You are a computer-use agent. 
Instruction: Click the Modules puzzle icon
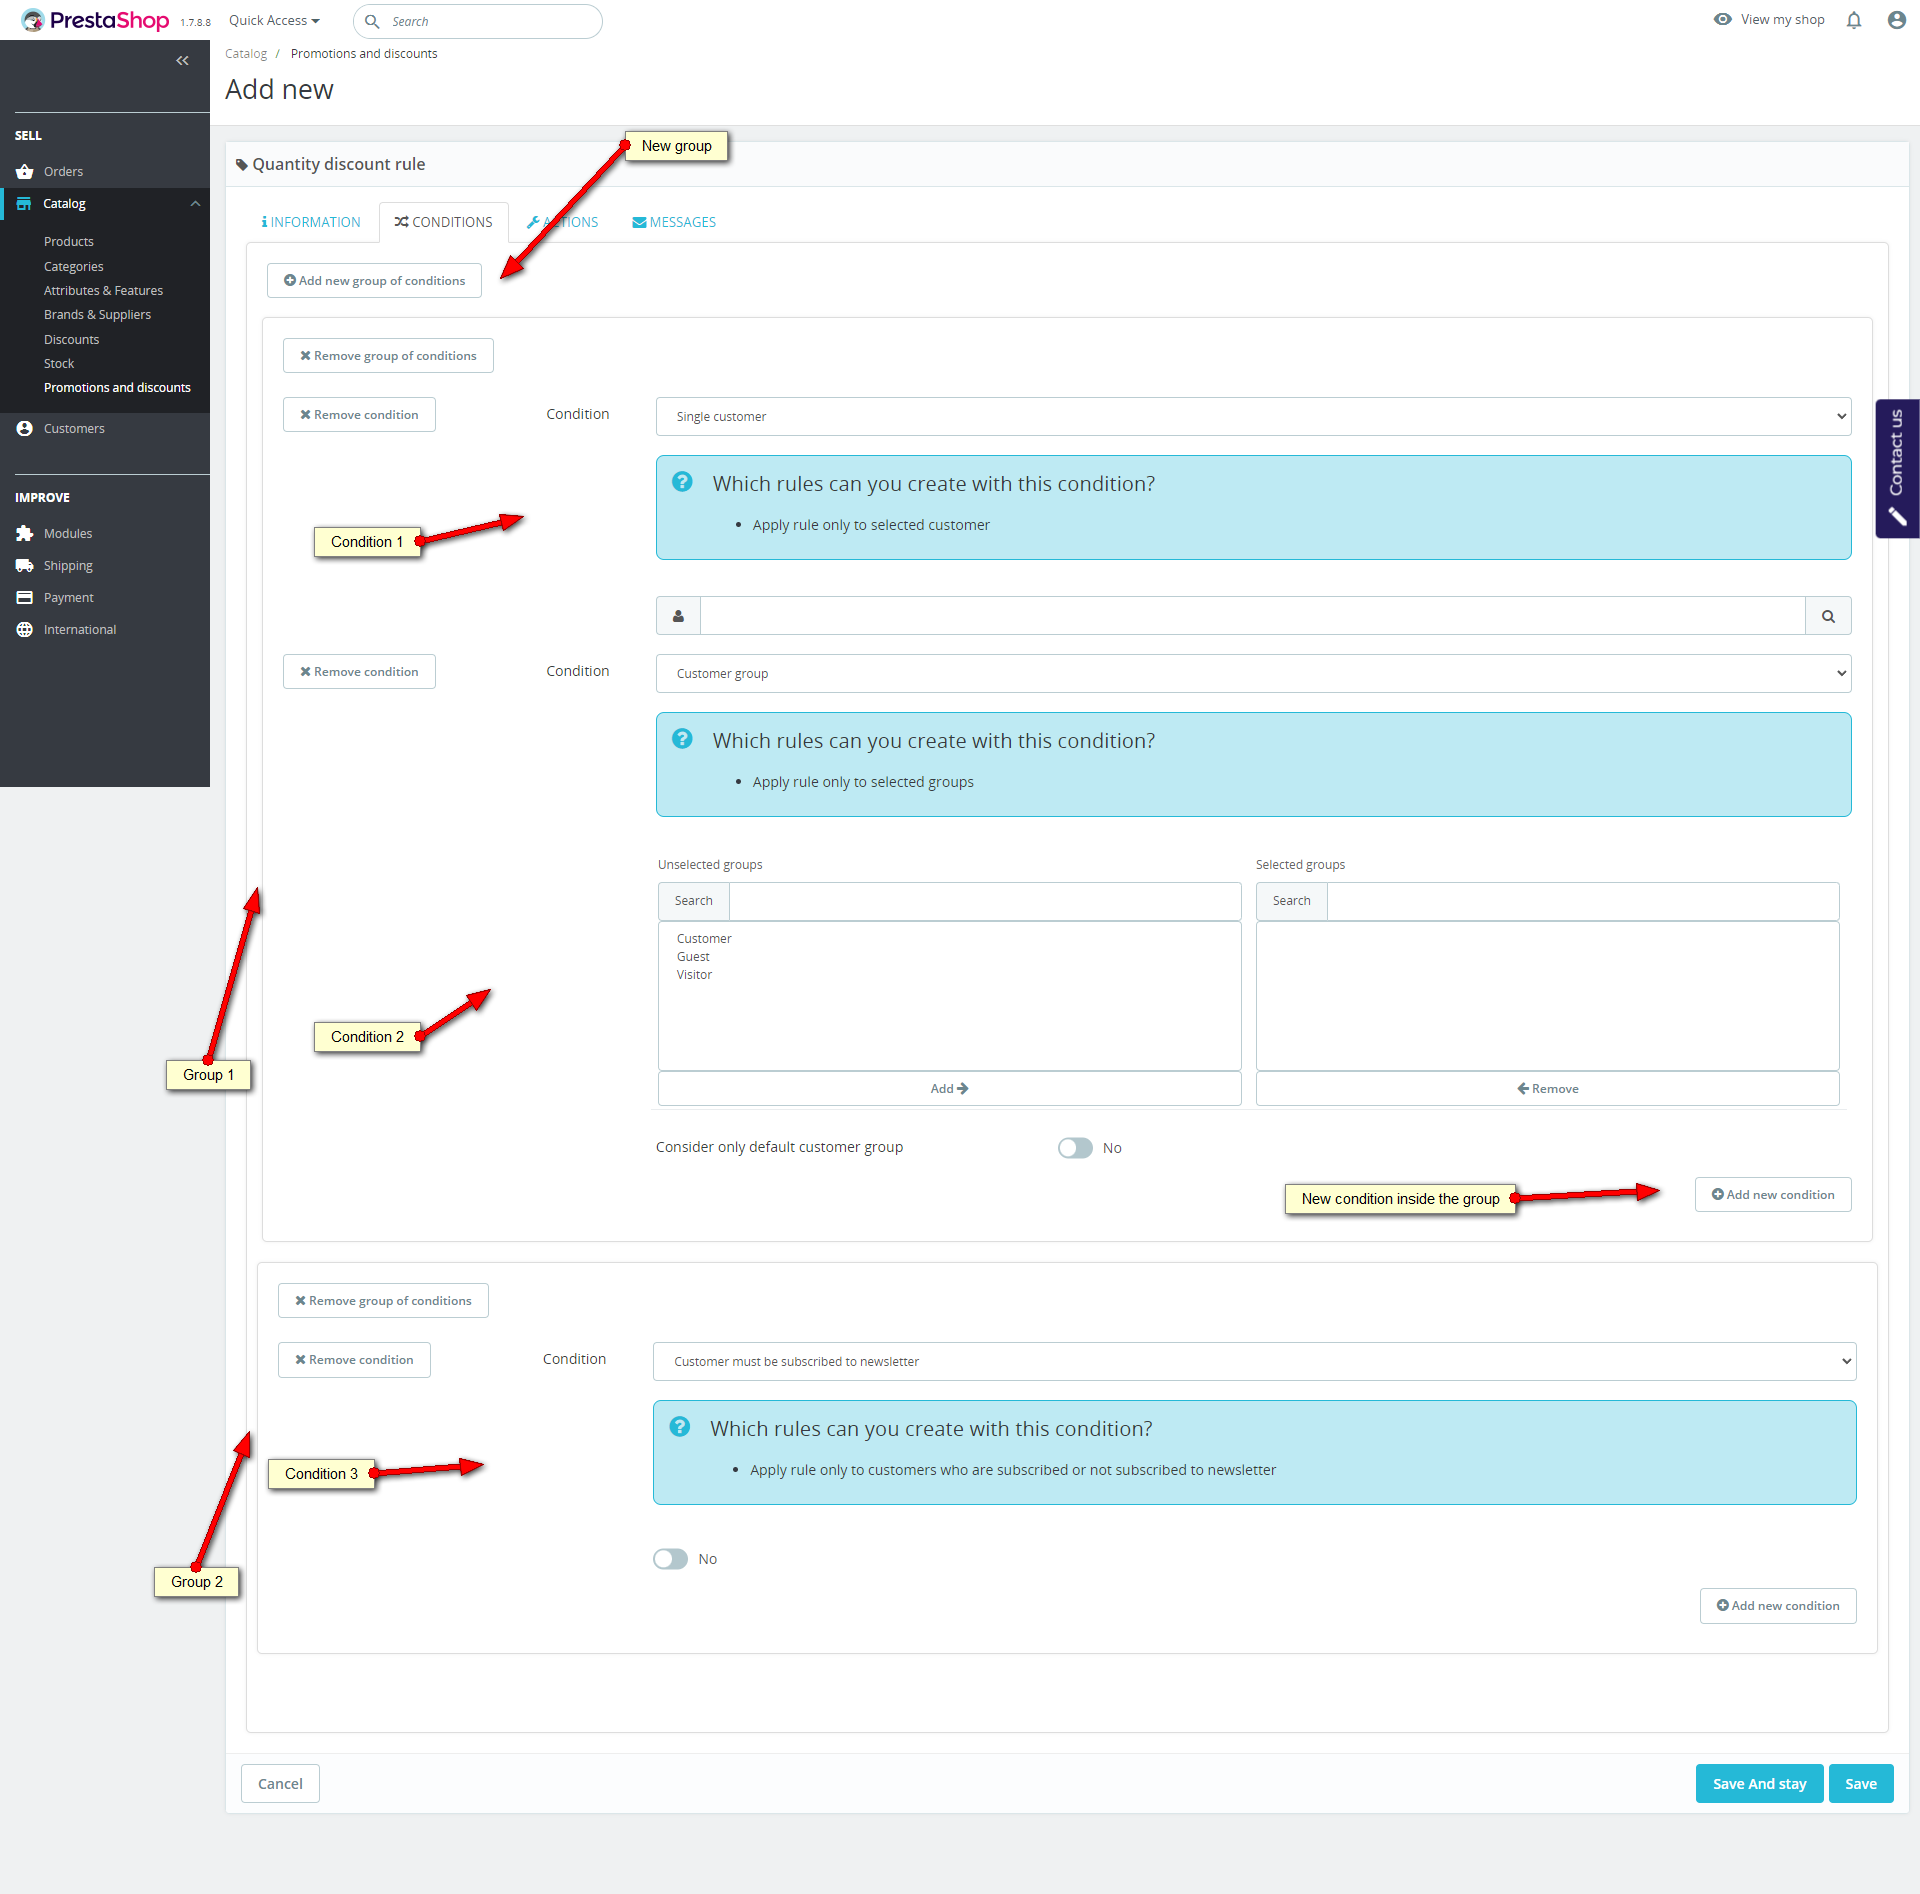pyautogui.click(x=25, y=534)
